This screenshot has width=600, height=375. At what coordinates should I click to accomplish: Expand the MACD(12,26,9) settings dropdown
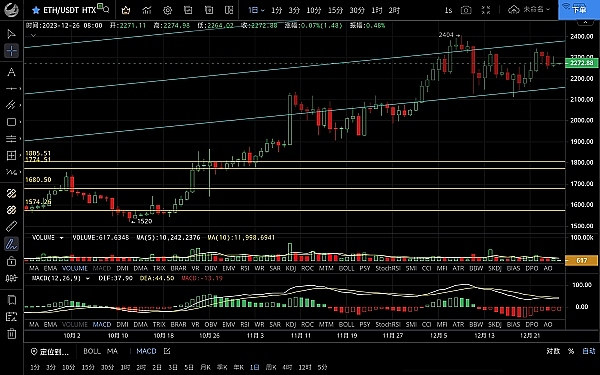click(88, 278)
